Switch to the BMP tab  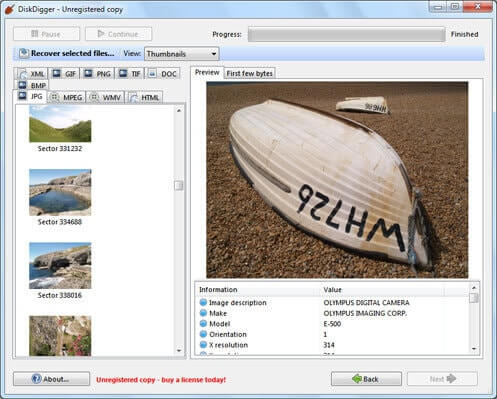coord(32,85)
